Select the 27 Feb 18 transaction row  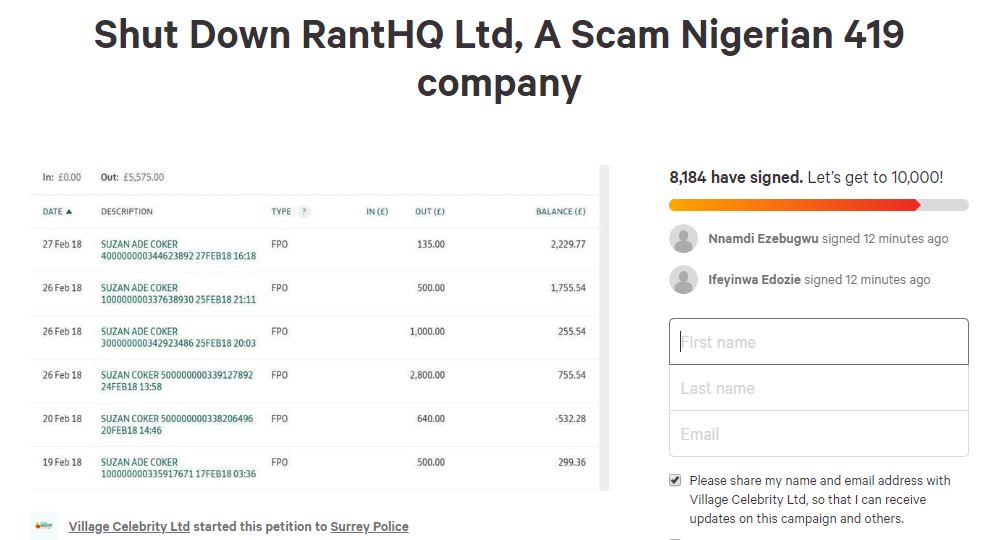(x=314, y=250)
